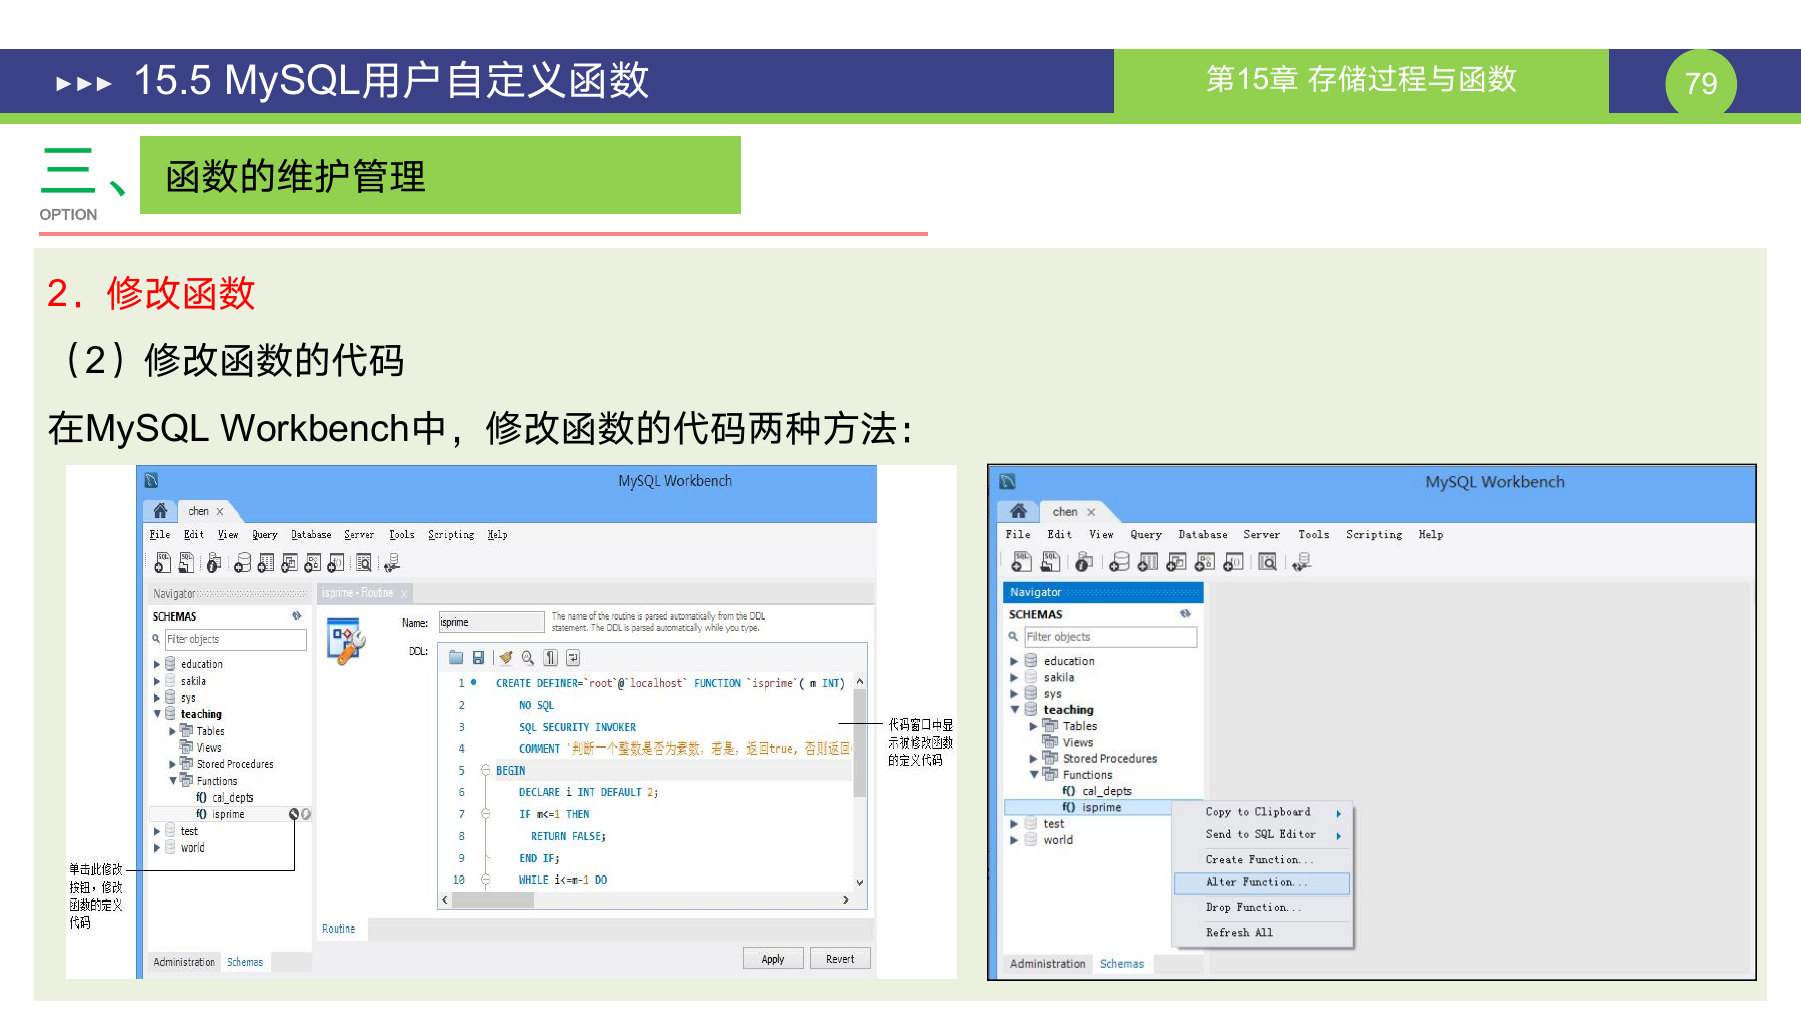Click Revert button in routine editor

(840, 959)
